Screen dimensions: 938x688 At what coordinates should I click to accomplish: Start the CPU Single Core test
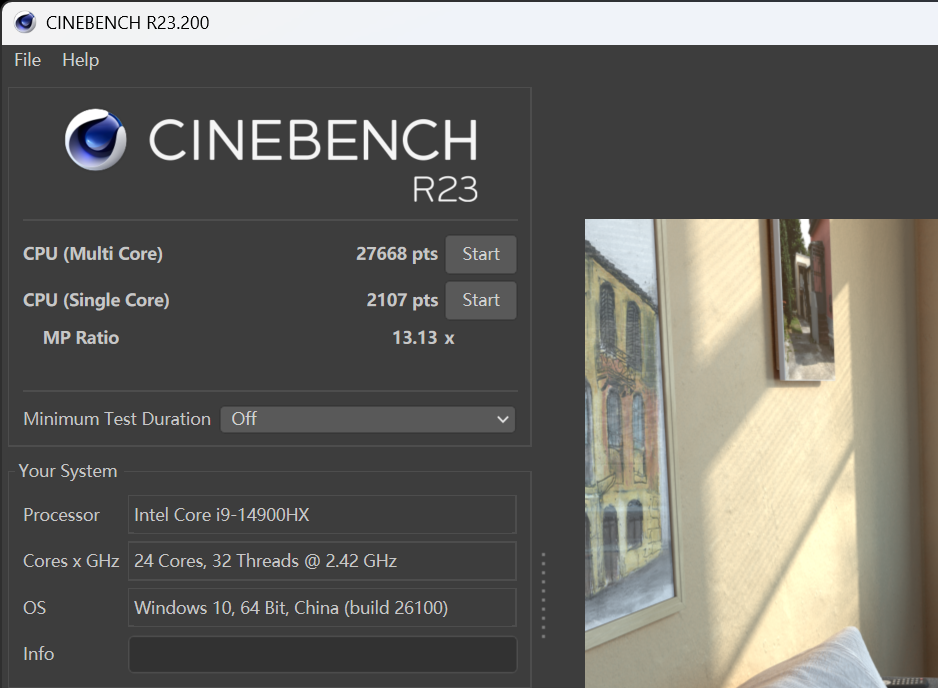tap(481, 300)
